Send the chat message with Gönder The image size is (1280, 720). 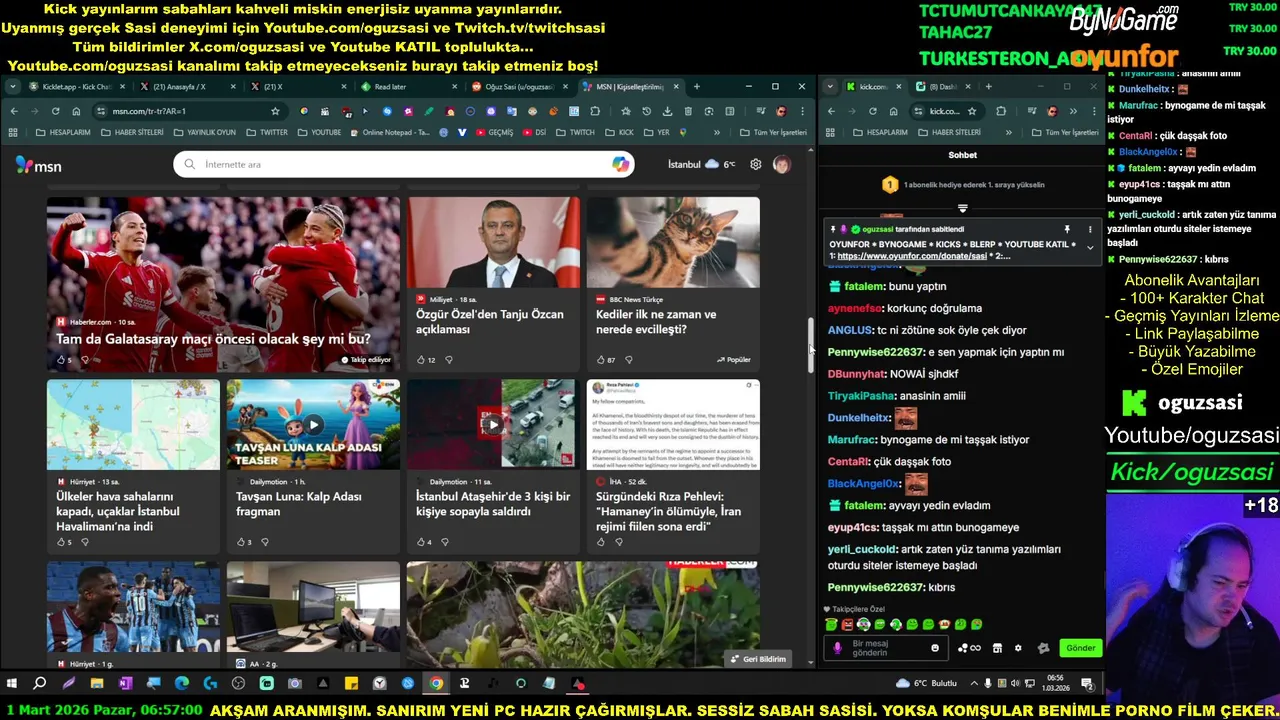tap(1080, 648)
